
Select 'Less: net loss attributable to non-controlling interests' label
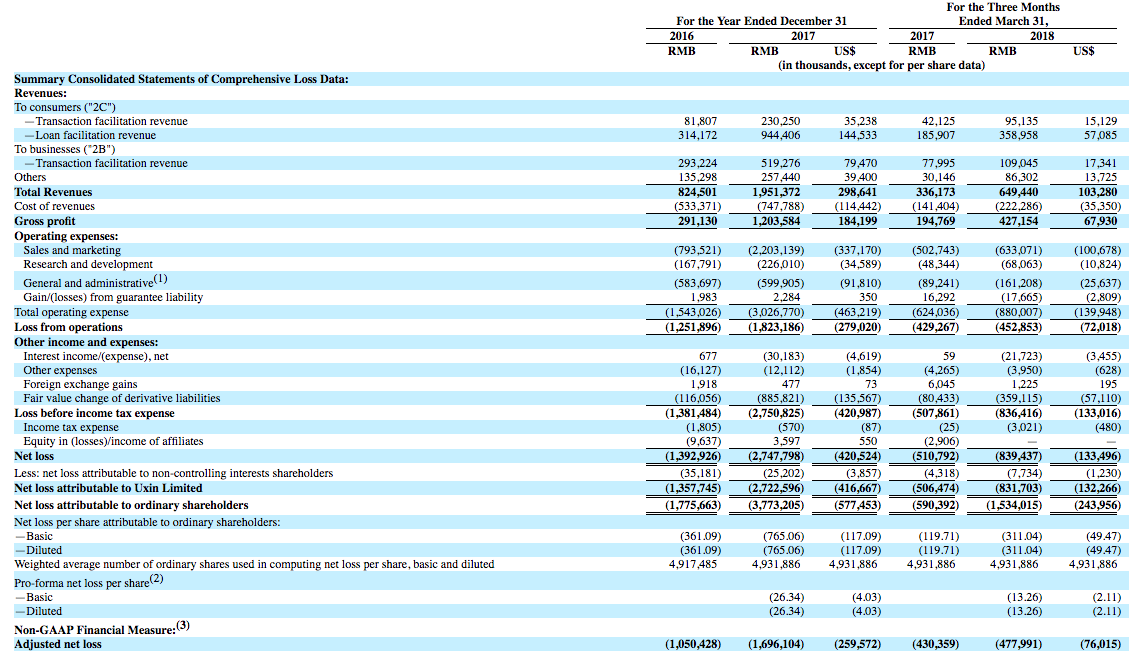tap(174, 474)
